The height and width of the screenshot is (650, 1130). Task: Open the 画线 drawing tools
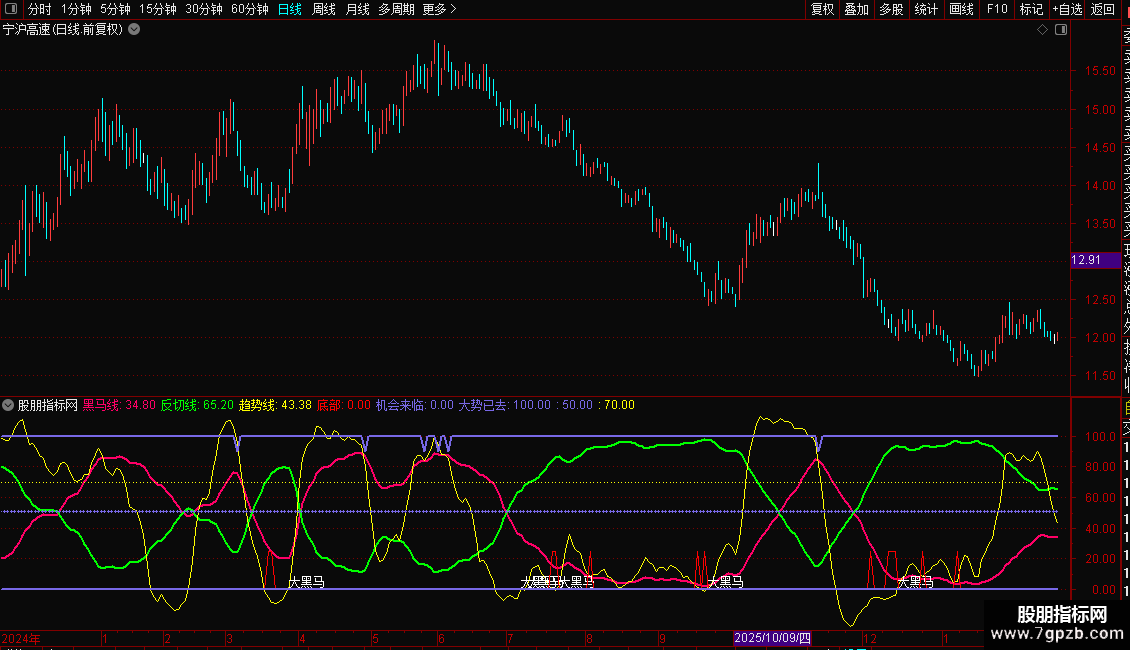961,10
